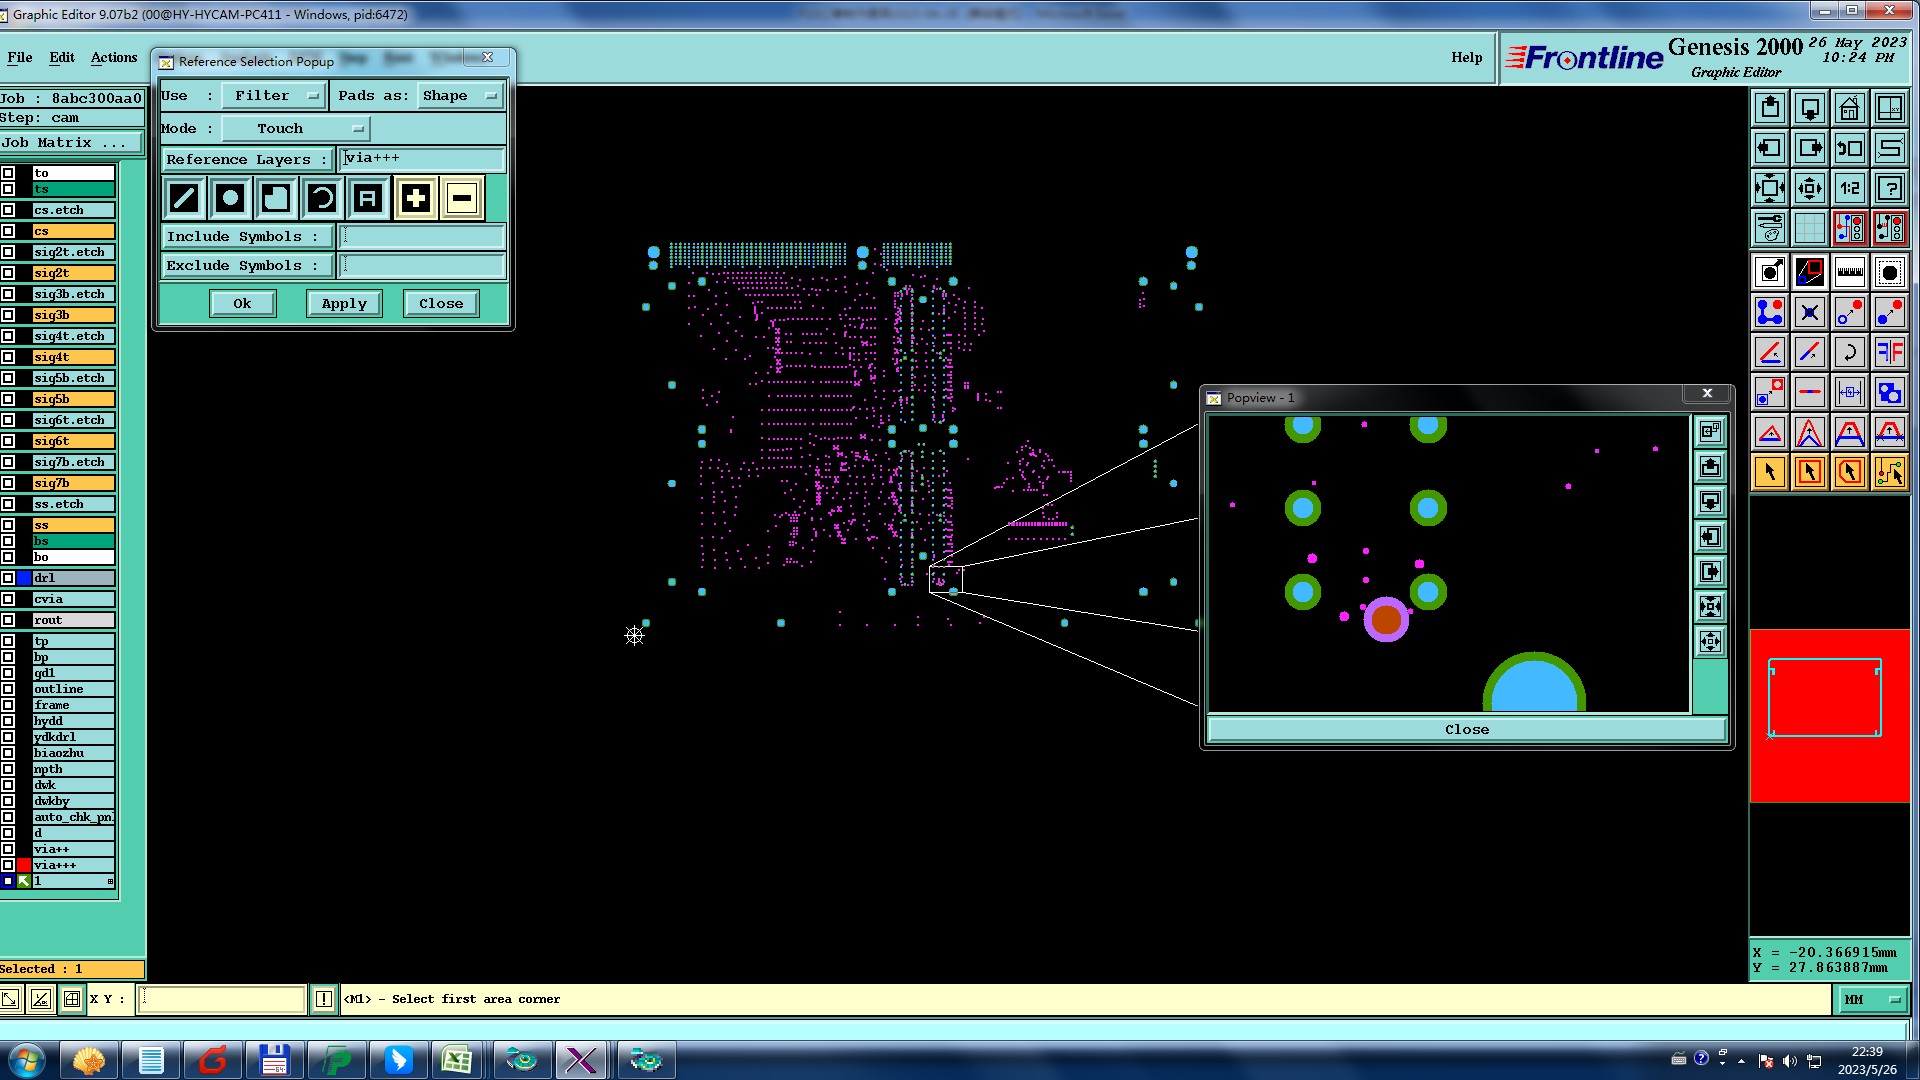Click the Home view icon

click(x=1849, y=108)
